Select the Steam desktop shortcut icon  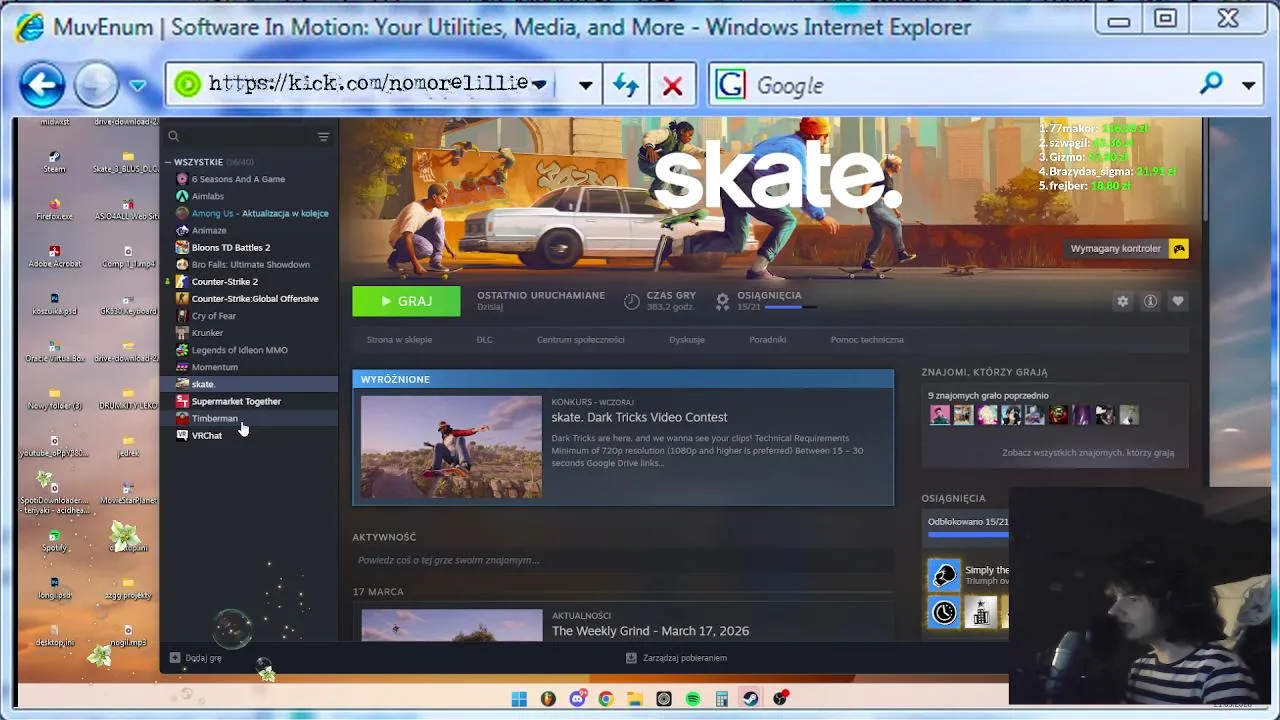54,162
